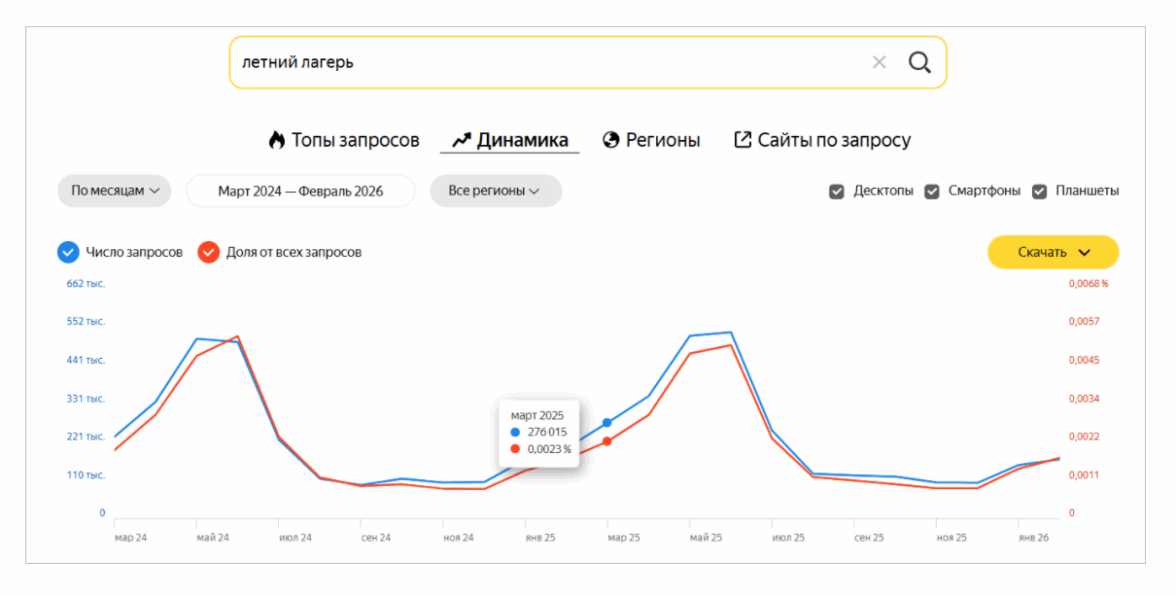Click the blue March 2025 data point

tap(607, 423)
